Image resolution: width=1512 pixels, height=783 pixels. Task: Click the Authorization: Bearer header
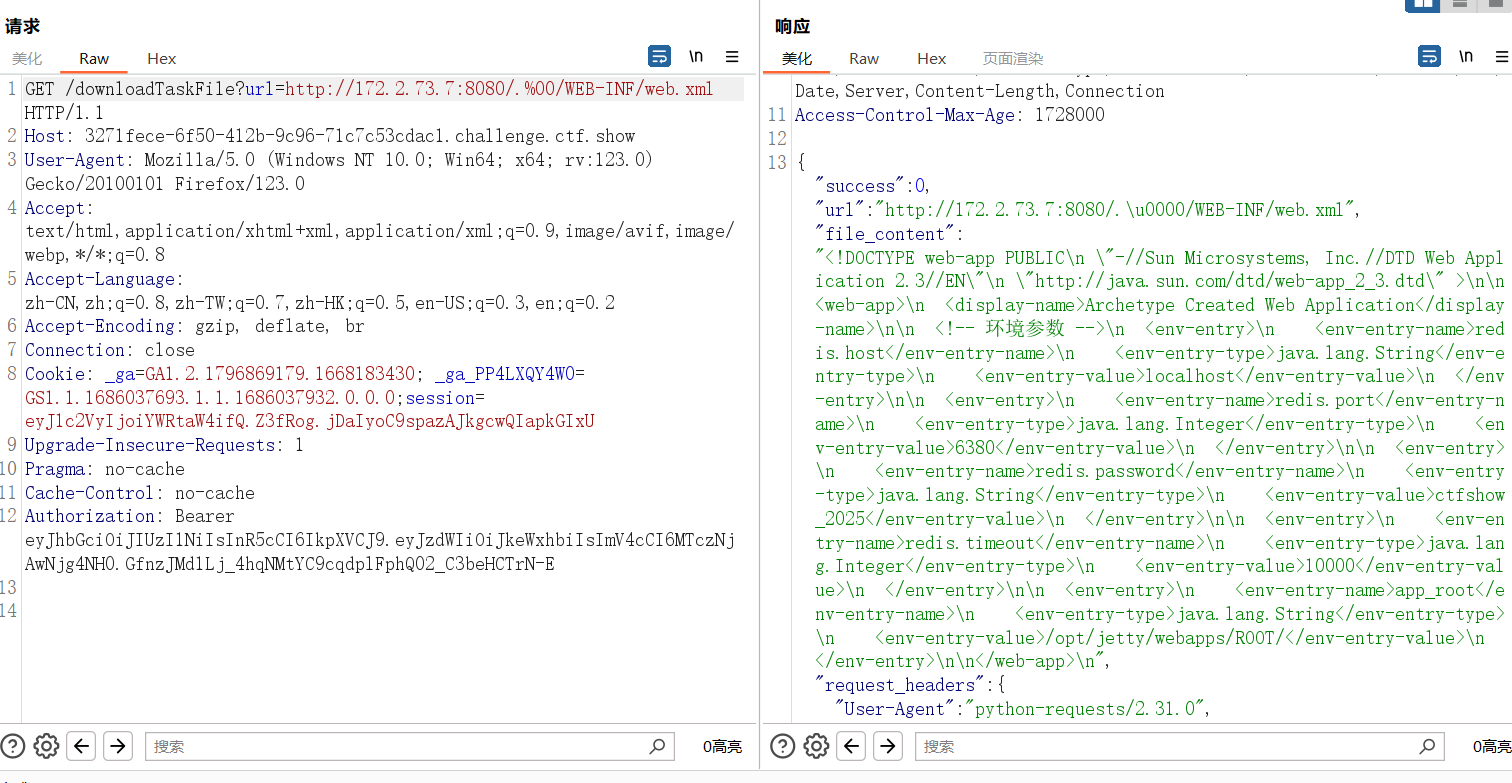click(130, 516)
